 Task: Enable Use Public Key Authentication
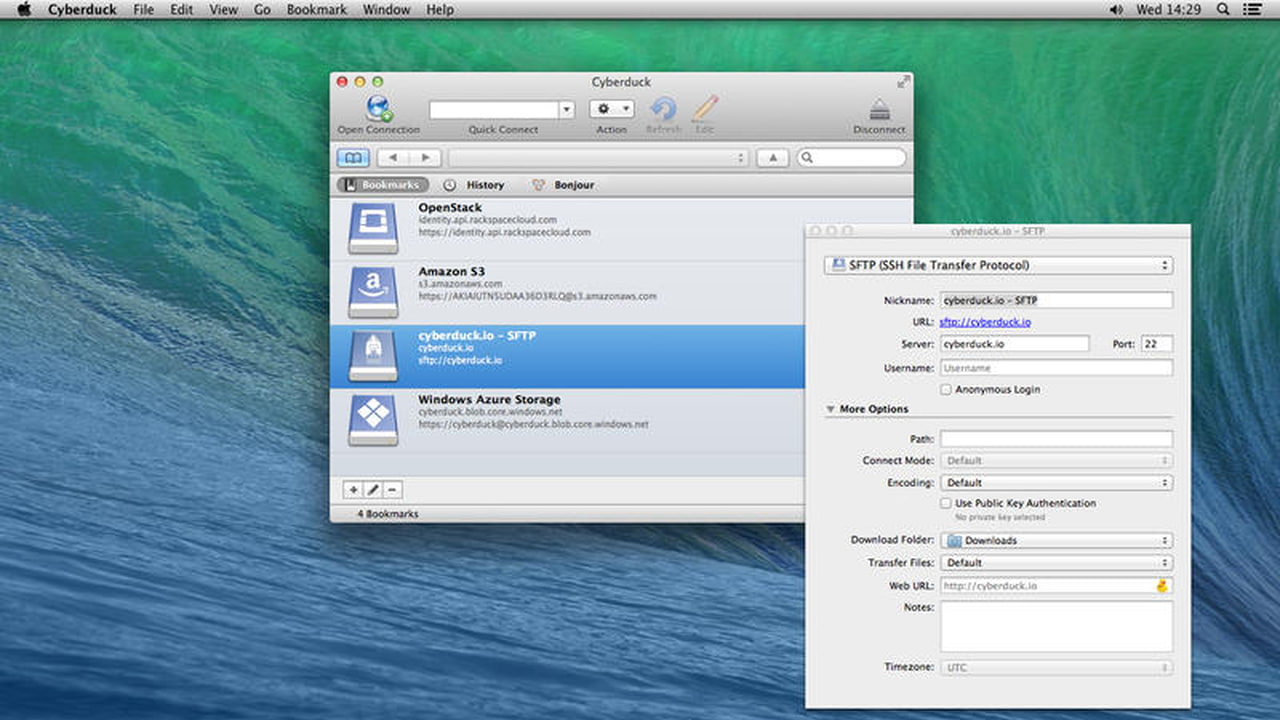(946, 504)
